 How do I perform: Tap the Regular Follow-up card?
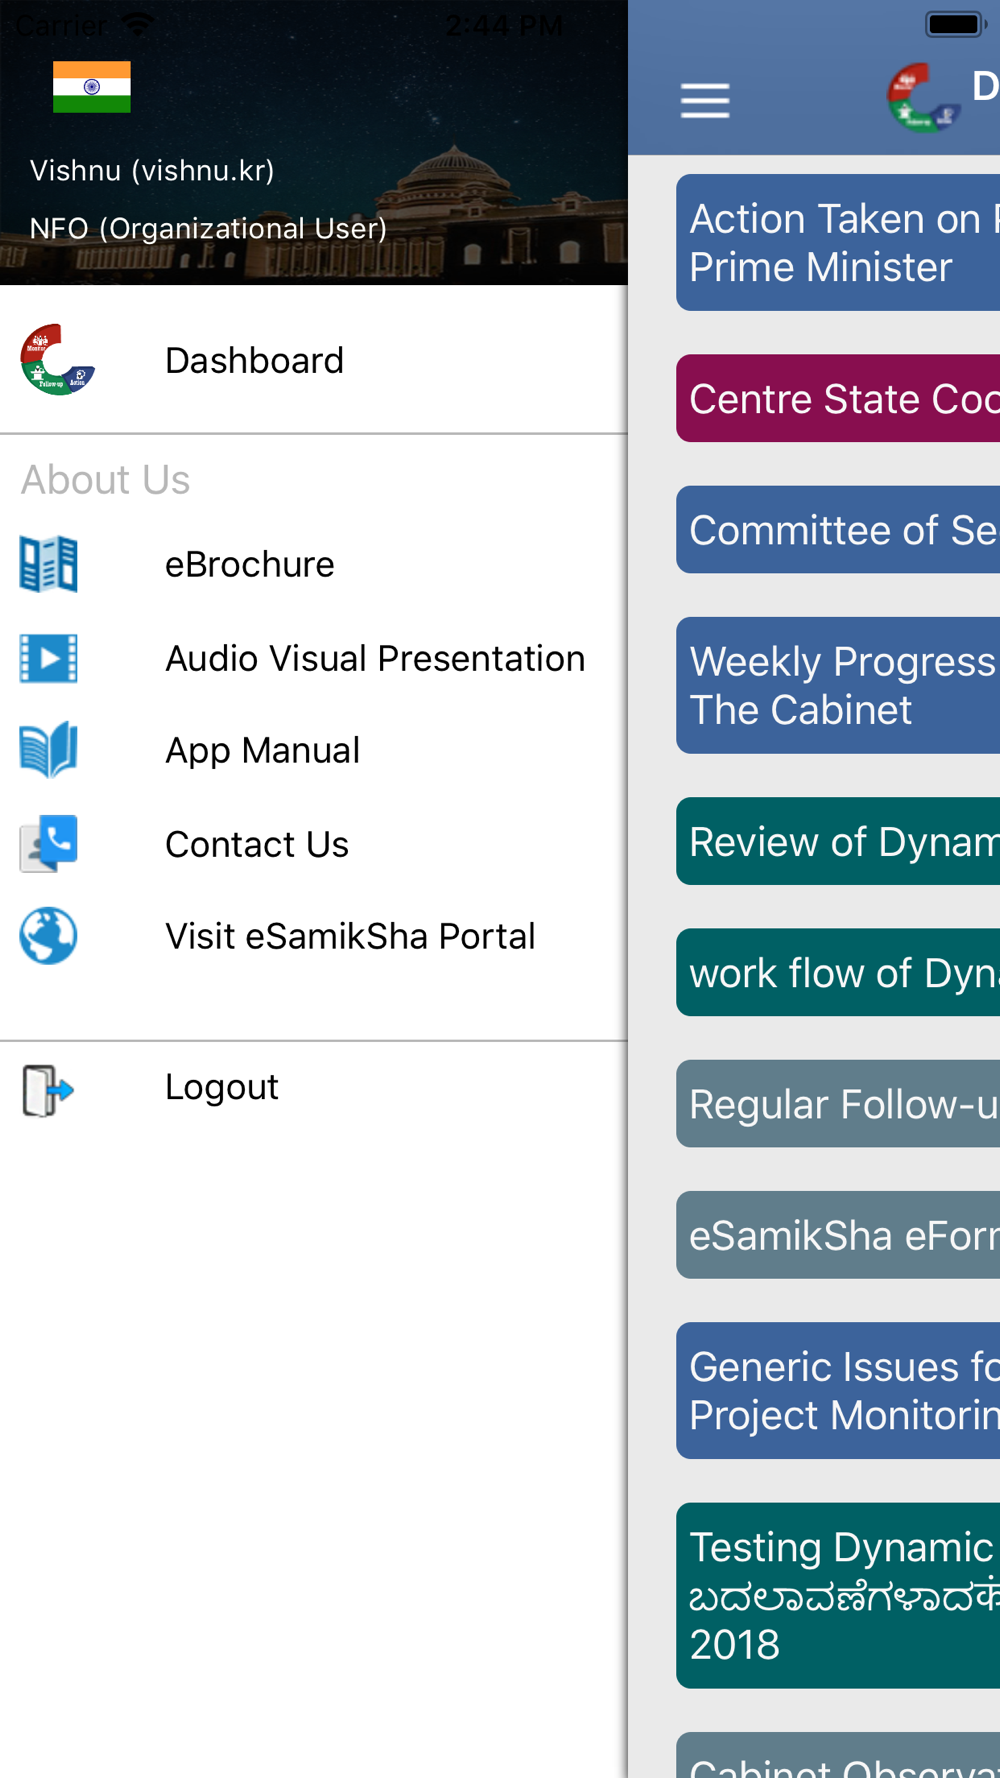838,1104
